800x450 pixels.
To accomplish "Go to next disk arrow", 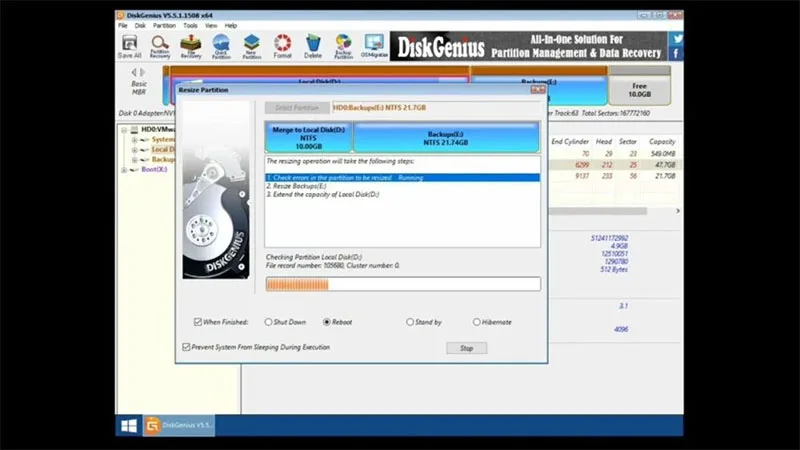I will point(143,72).
